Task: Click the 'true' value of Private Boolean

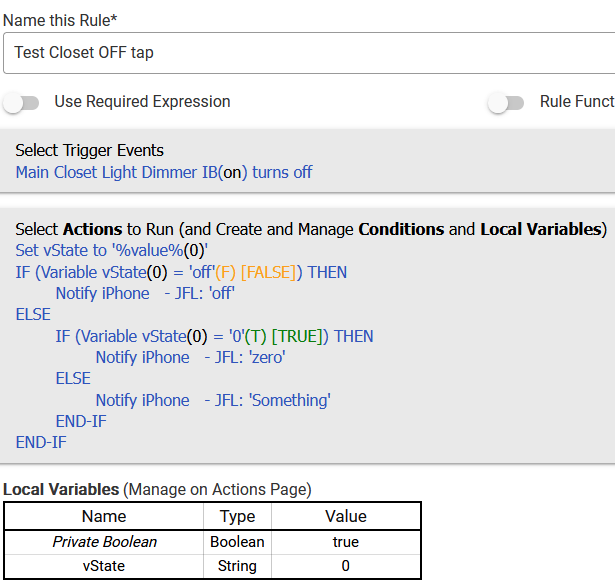Action: pos(346,542)
